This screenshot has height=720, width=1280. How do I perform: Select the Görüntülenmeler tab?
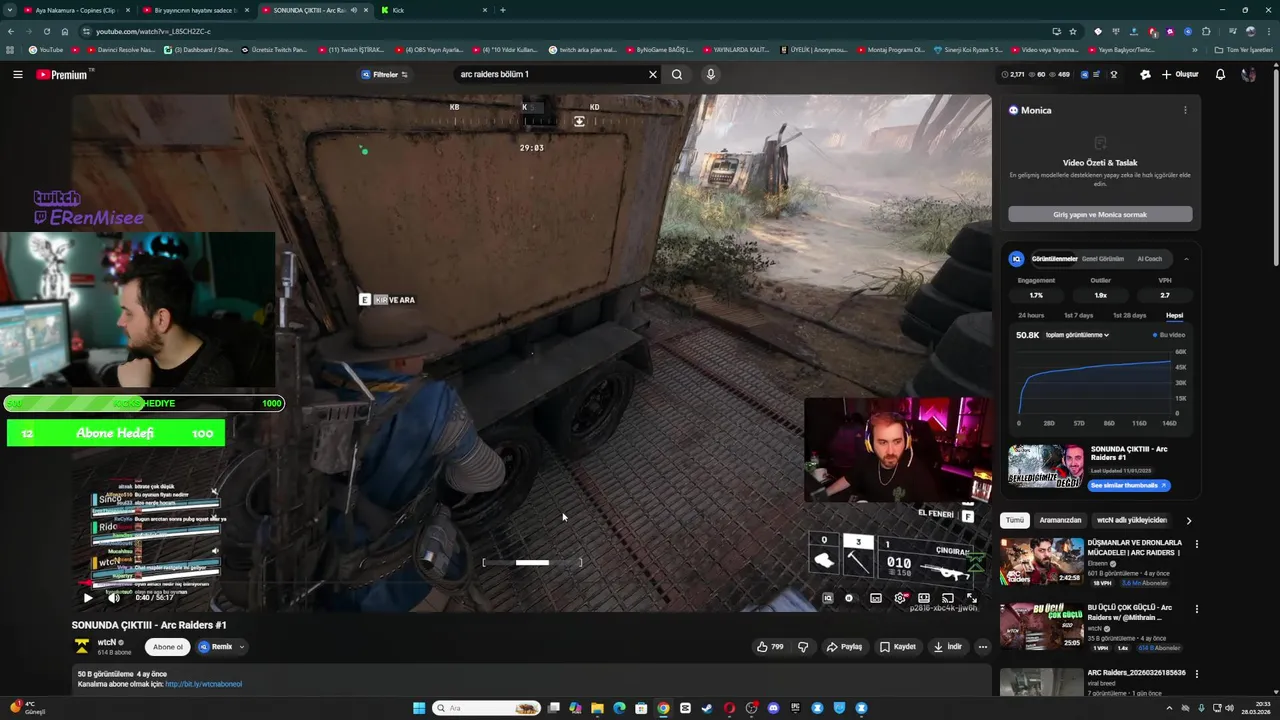coord(1054,259)
